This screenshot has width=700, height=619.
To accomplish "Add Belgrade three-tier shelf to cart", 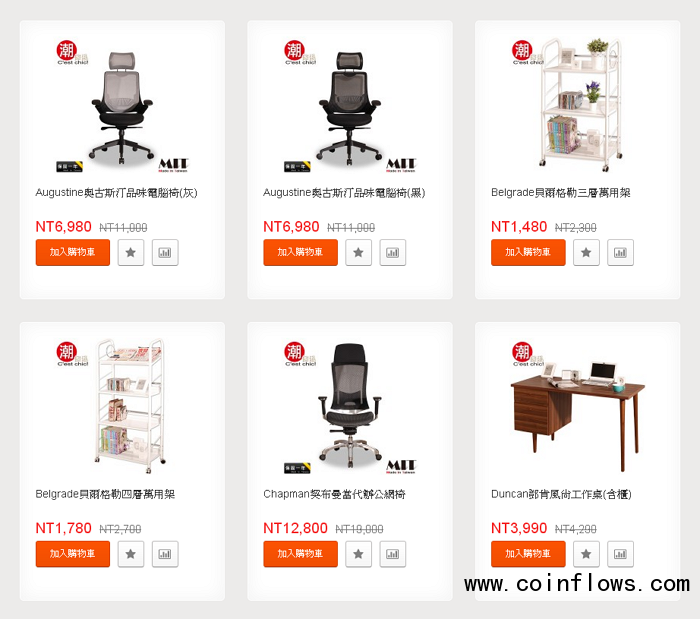I will point(528,253).
